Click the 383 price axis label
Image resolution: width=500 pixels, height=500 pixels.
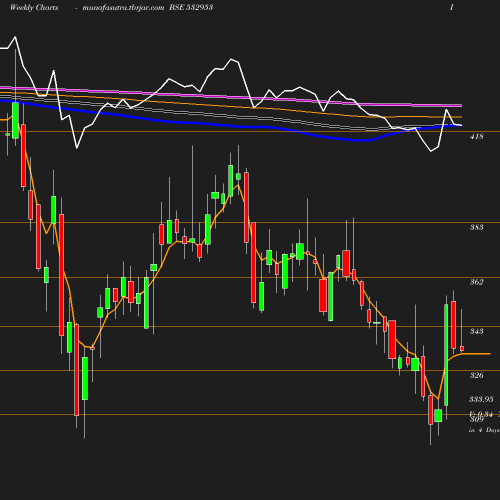(476, 227)
